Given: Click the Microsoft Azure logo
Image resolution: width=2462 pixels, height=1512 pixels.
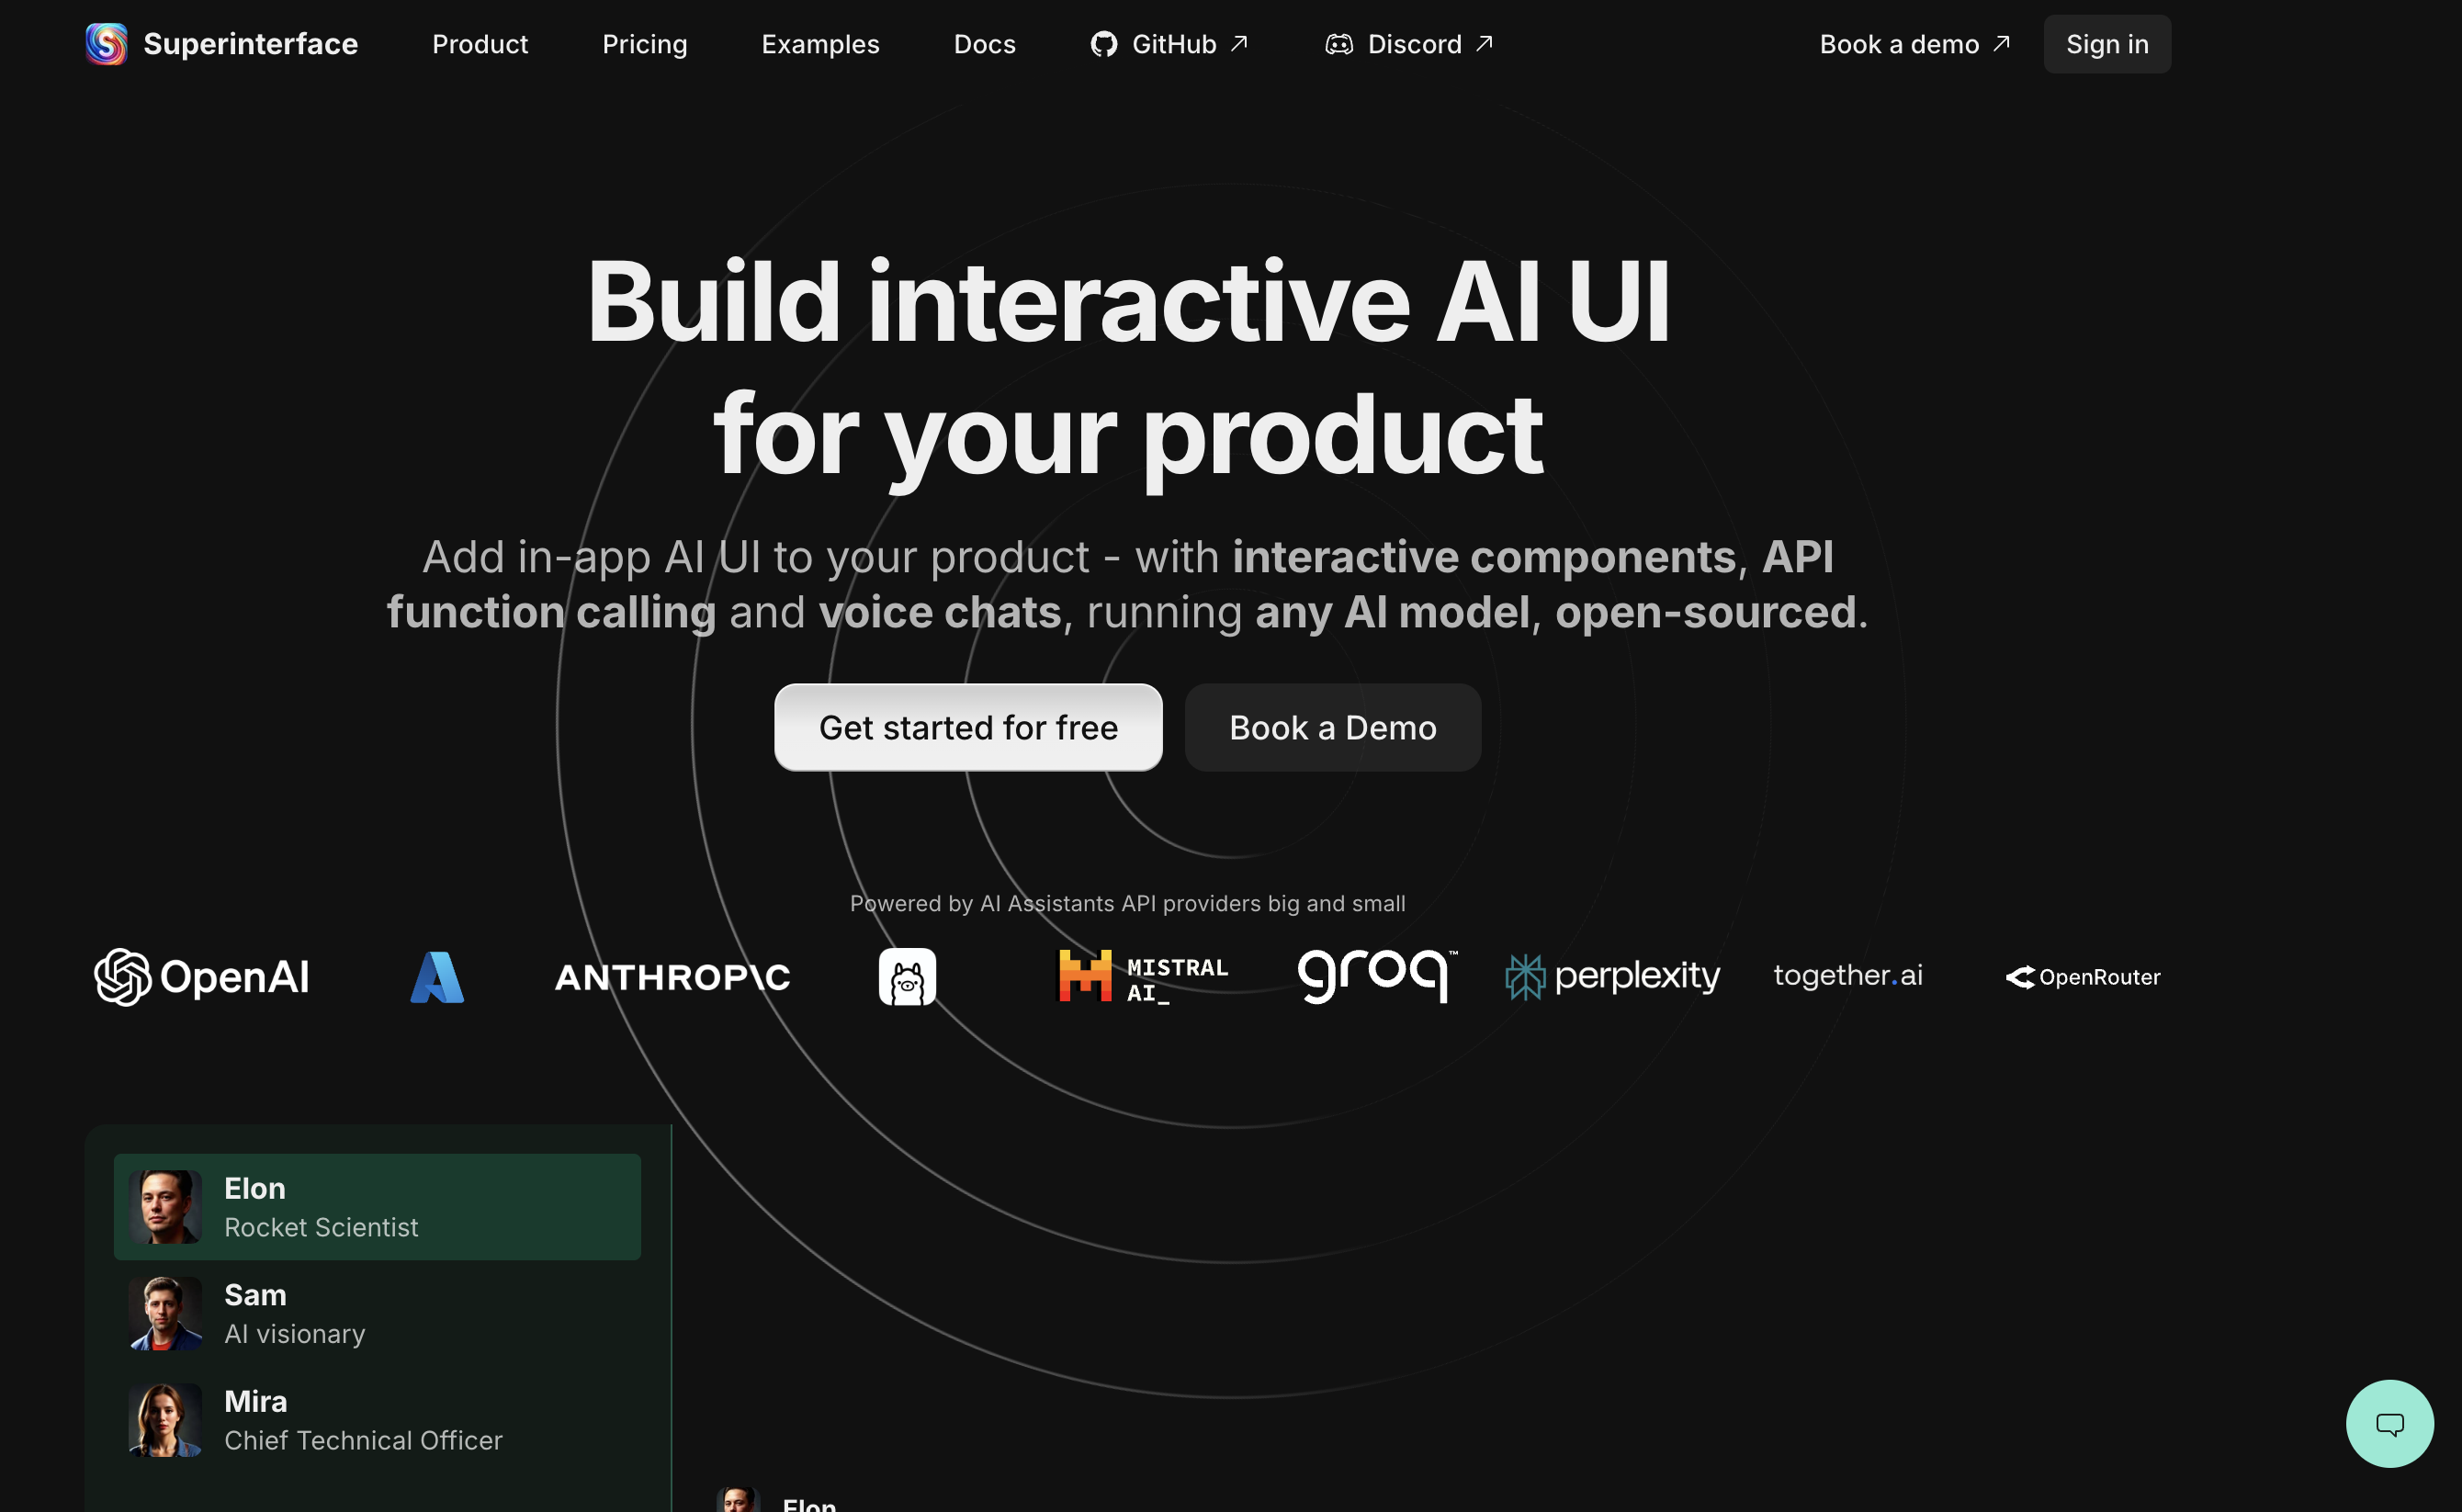Looking at the screenshot, I should point(437,977).
